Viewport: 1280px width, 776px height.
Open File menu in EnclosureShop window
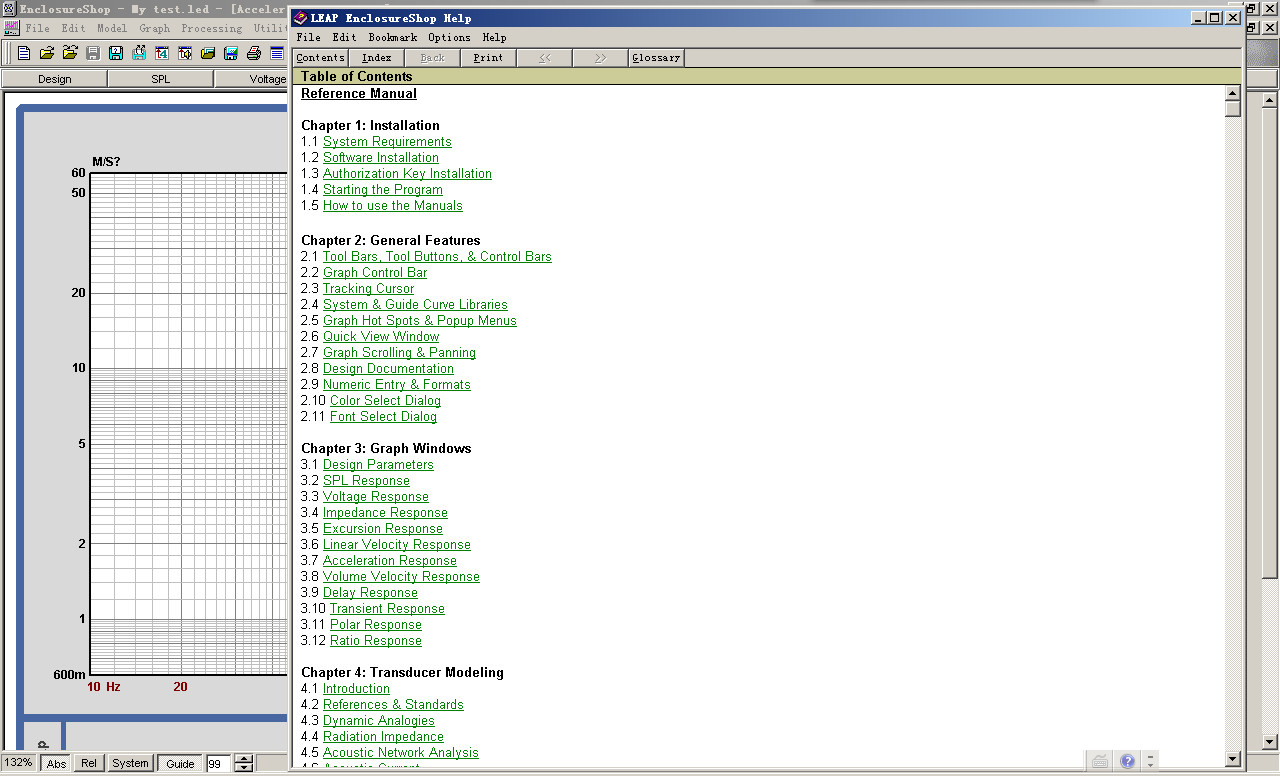37,28
